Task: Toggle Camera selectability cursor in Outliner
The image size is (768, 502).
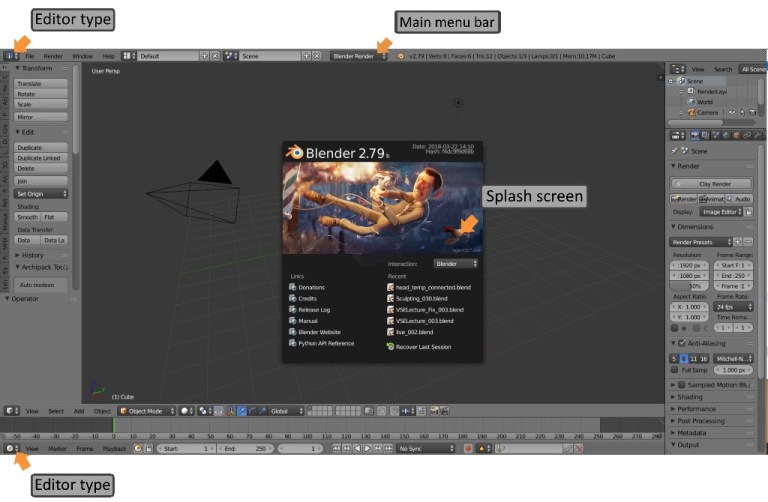Action: [742, 112]
